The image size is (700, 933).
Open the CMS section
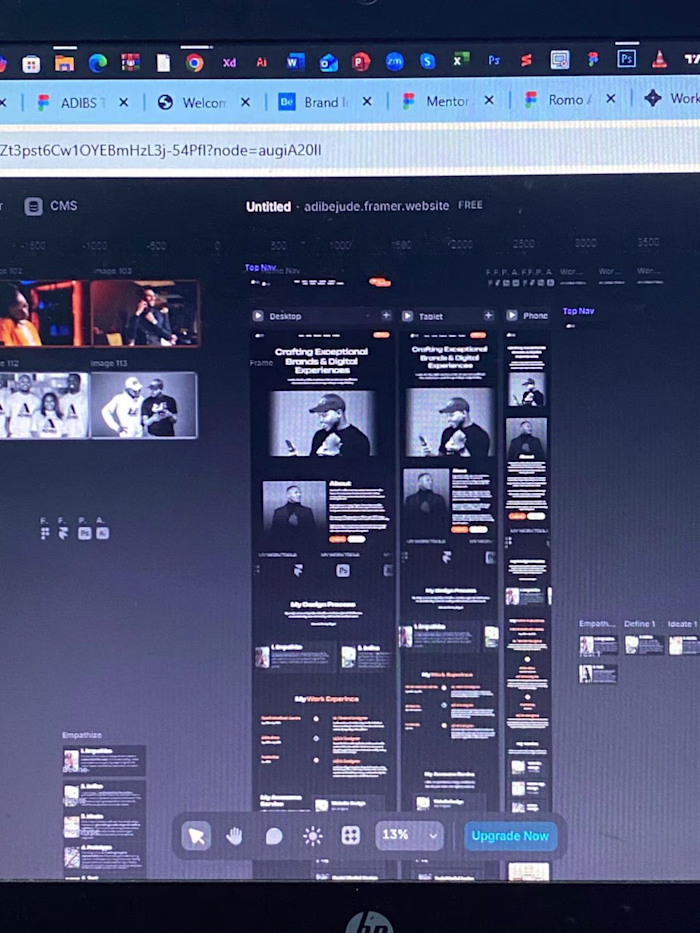[x=51, y=206]
